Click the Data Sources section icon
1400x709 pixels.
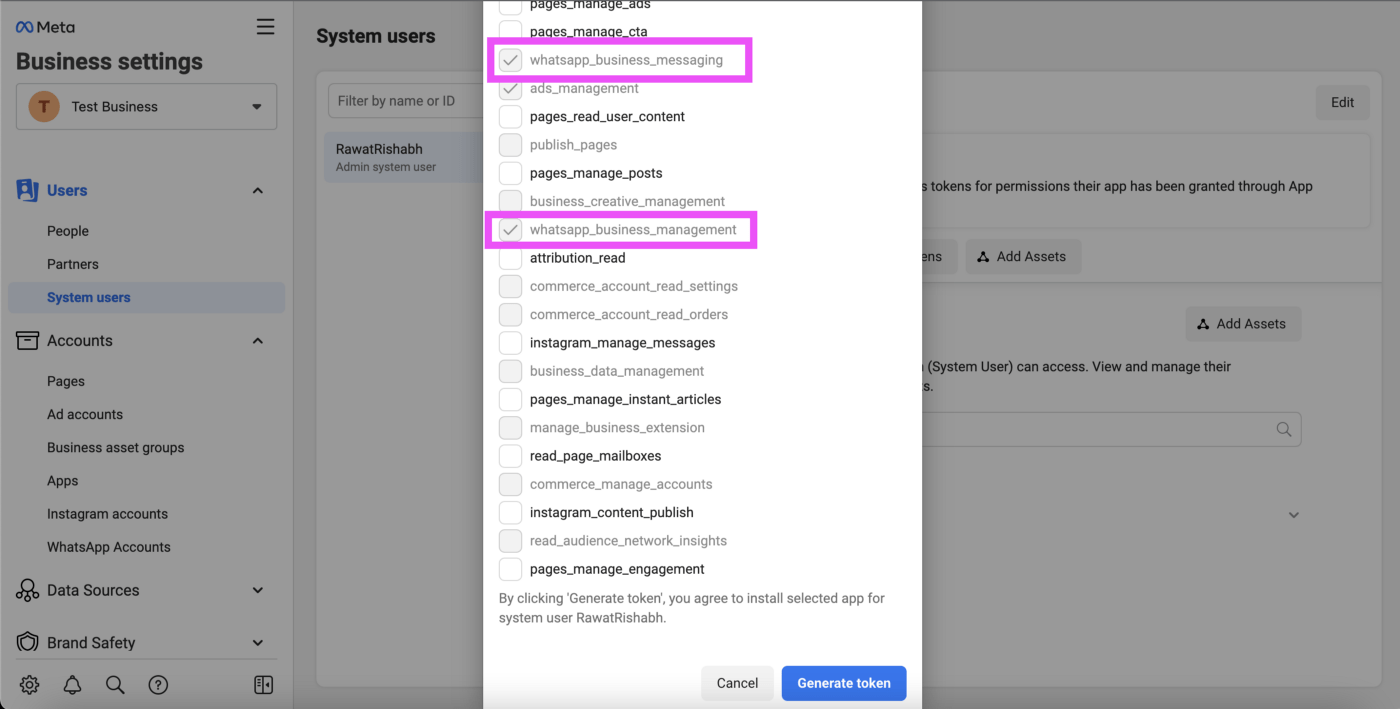[27, 591]
